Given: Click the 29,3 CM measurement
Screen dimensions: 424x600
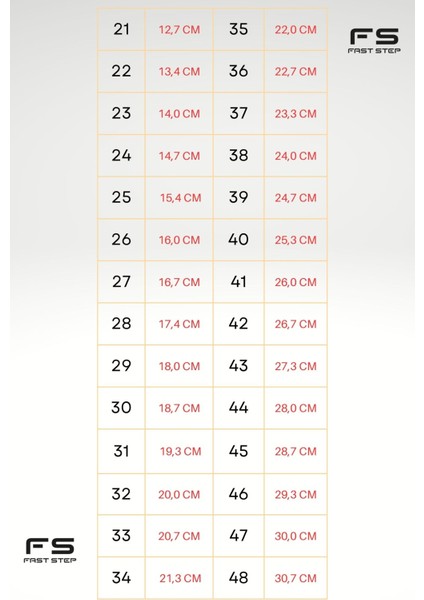Looking at the screenshot, I should [x=295, y=494].
